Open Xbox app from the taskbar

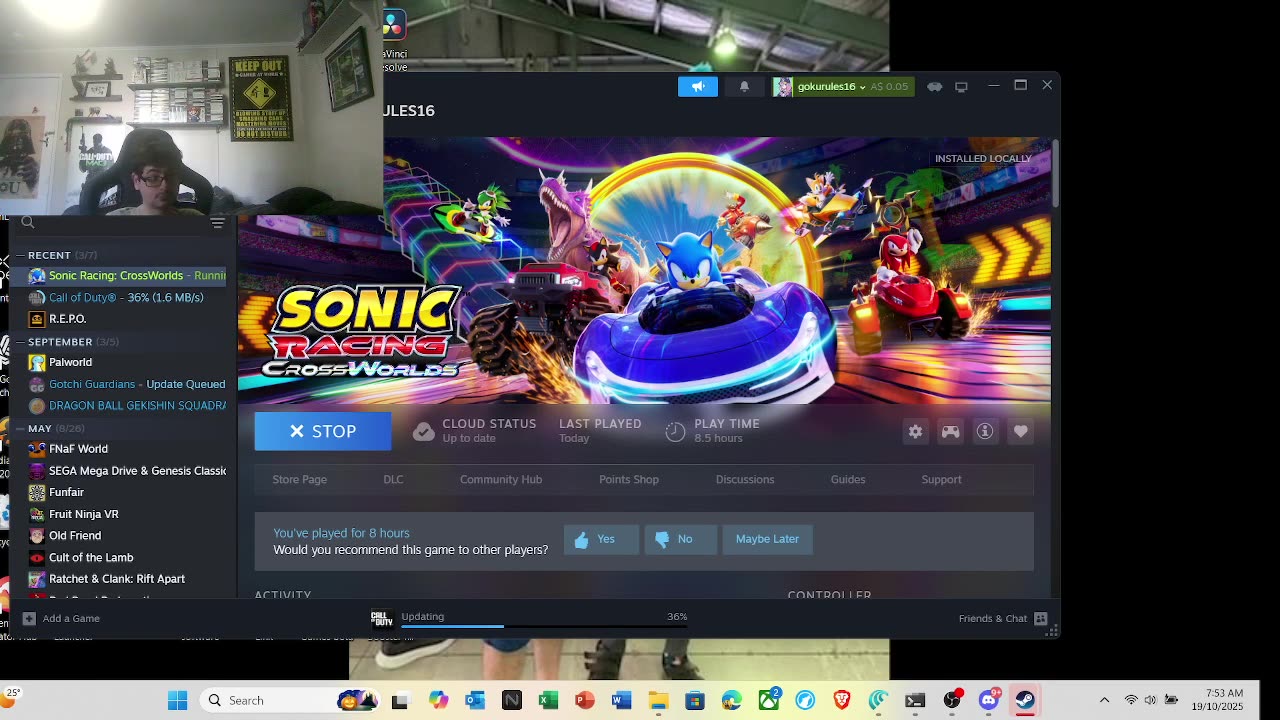[768, 700]
